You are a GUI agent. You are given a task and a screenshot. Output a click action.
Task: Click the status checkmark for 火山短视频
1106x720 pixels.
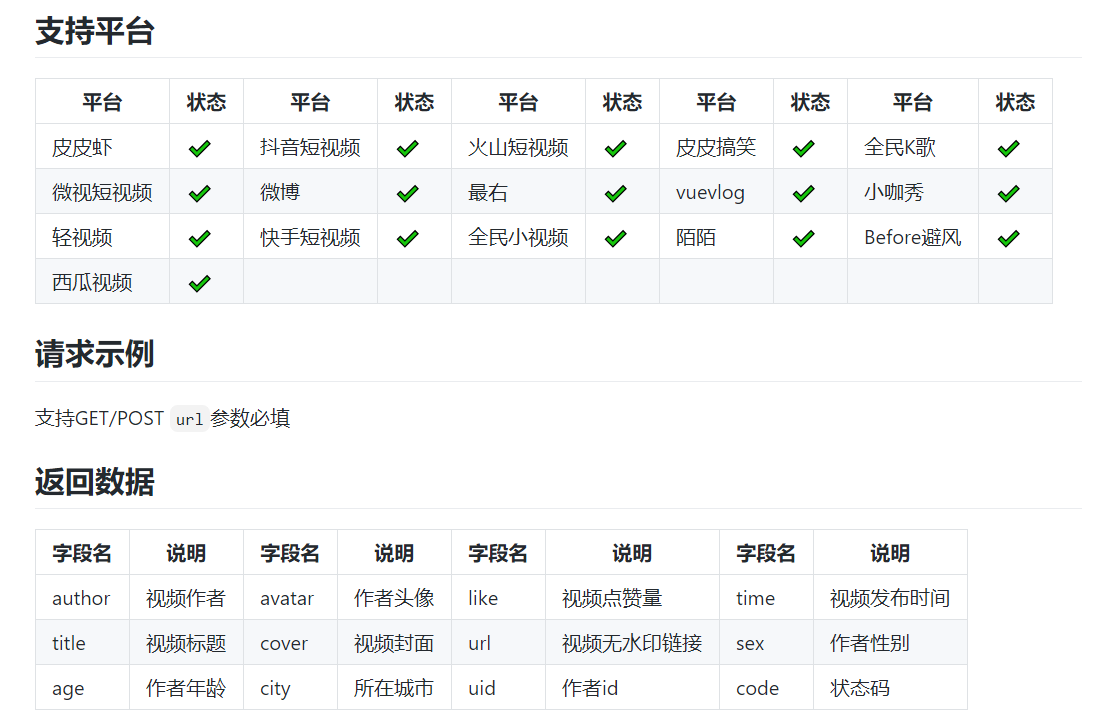coord(615,148)
